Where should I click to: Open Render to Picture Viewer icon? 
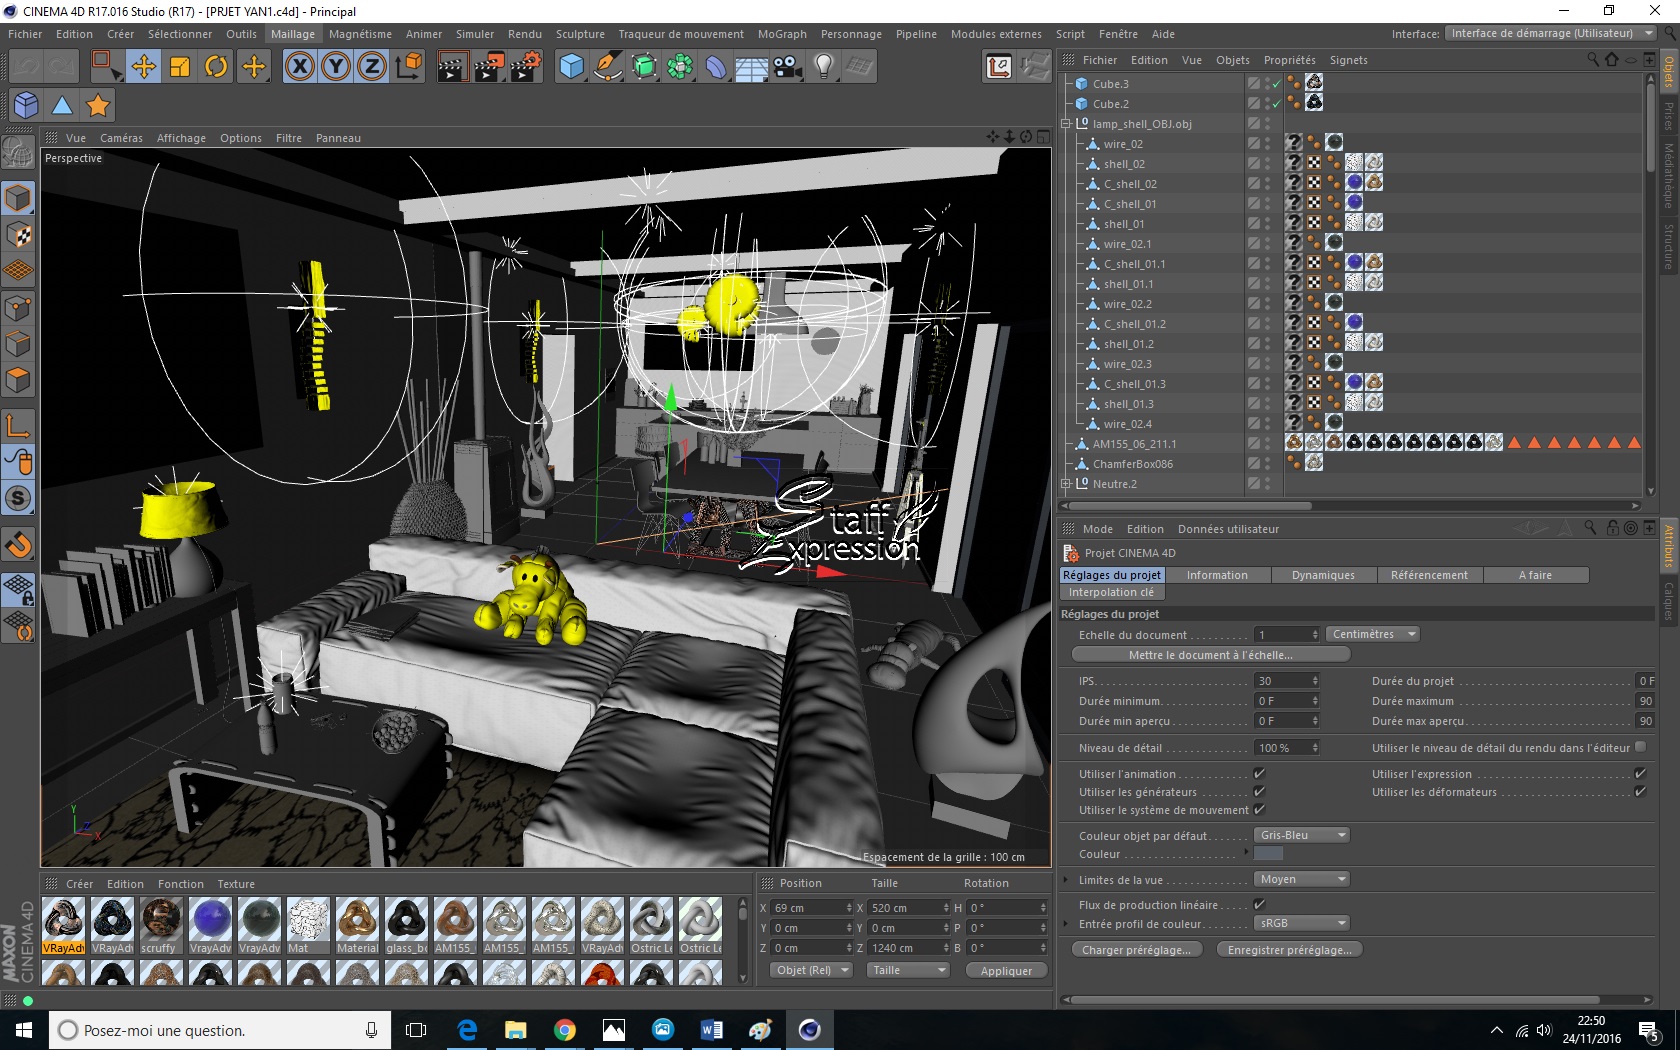click(x=489, y=67)
